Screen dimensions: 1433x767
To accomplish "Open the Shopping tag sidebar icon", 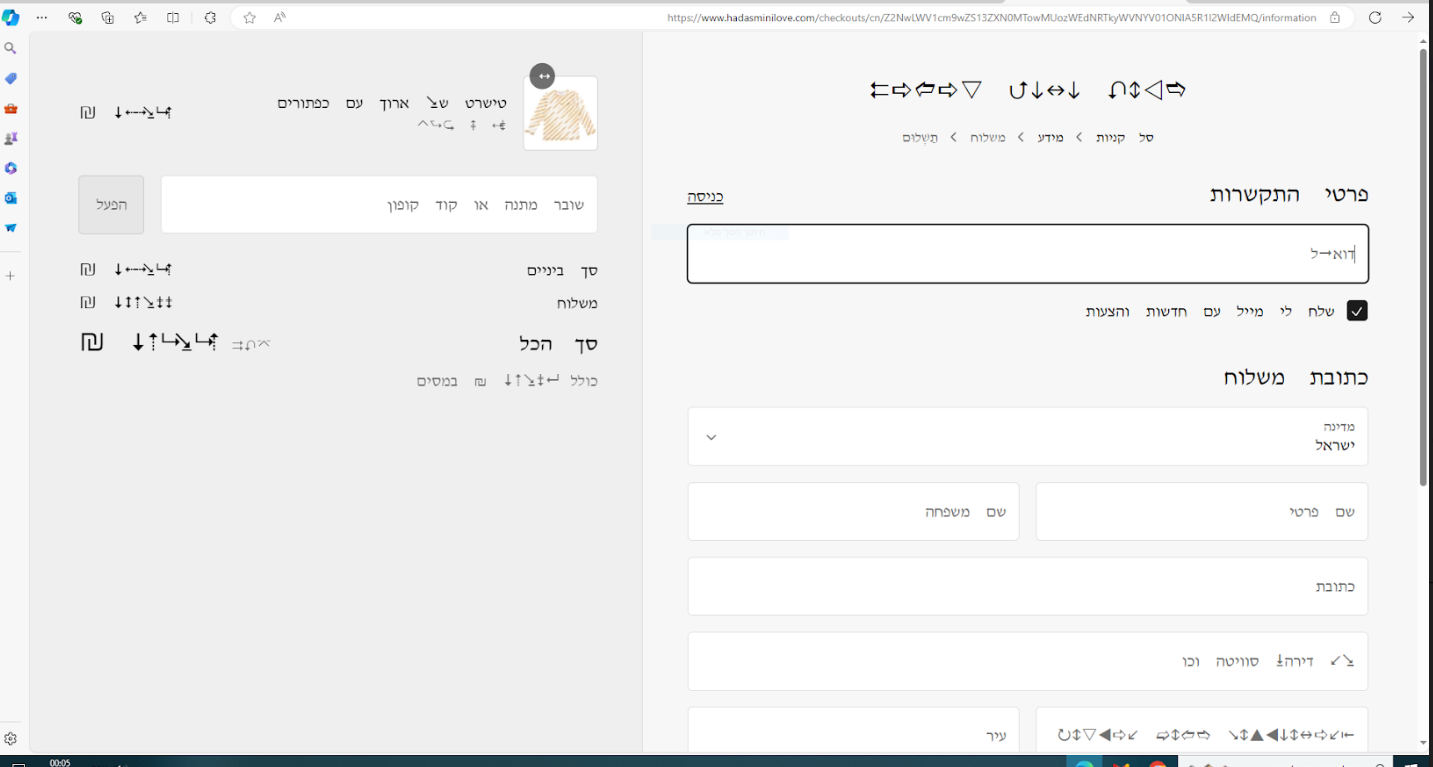I will coord(10,78).
